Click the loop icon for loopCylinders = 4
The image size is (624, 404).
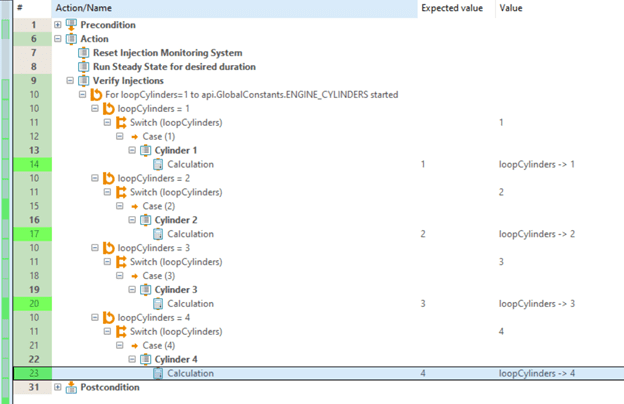pos(108,317)
